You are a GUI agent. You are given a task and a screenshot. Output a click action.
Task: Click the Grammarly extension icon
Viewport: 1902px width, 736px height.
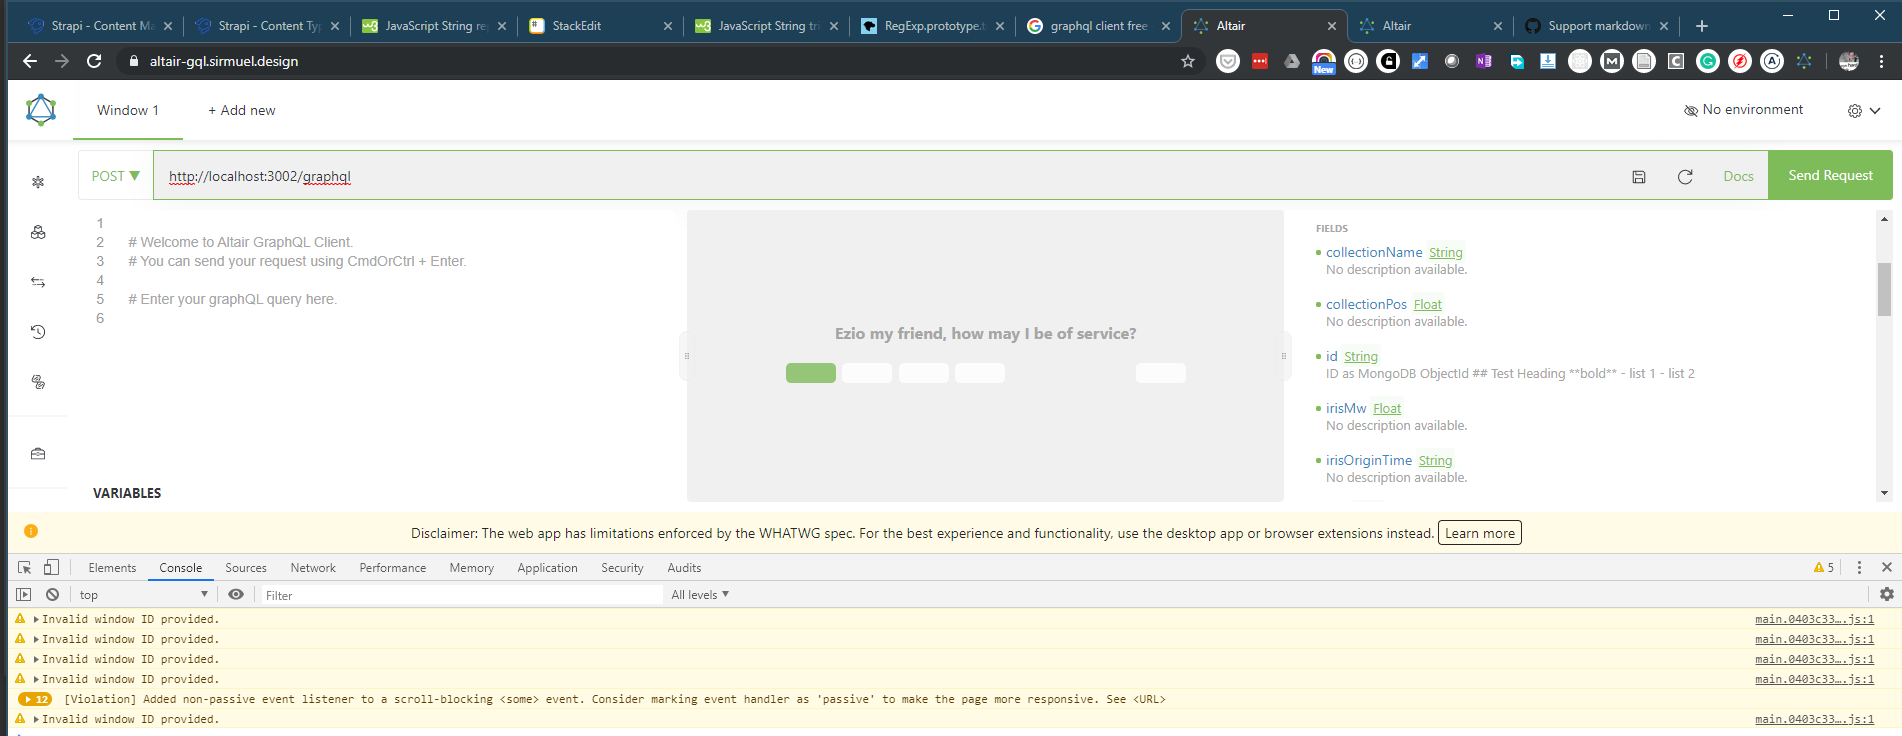[x=1708, y=61]
